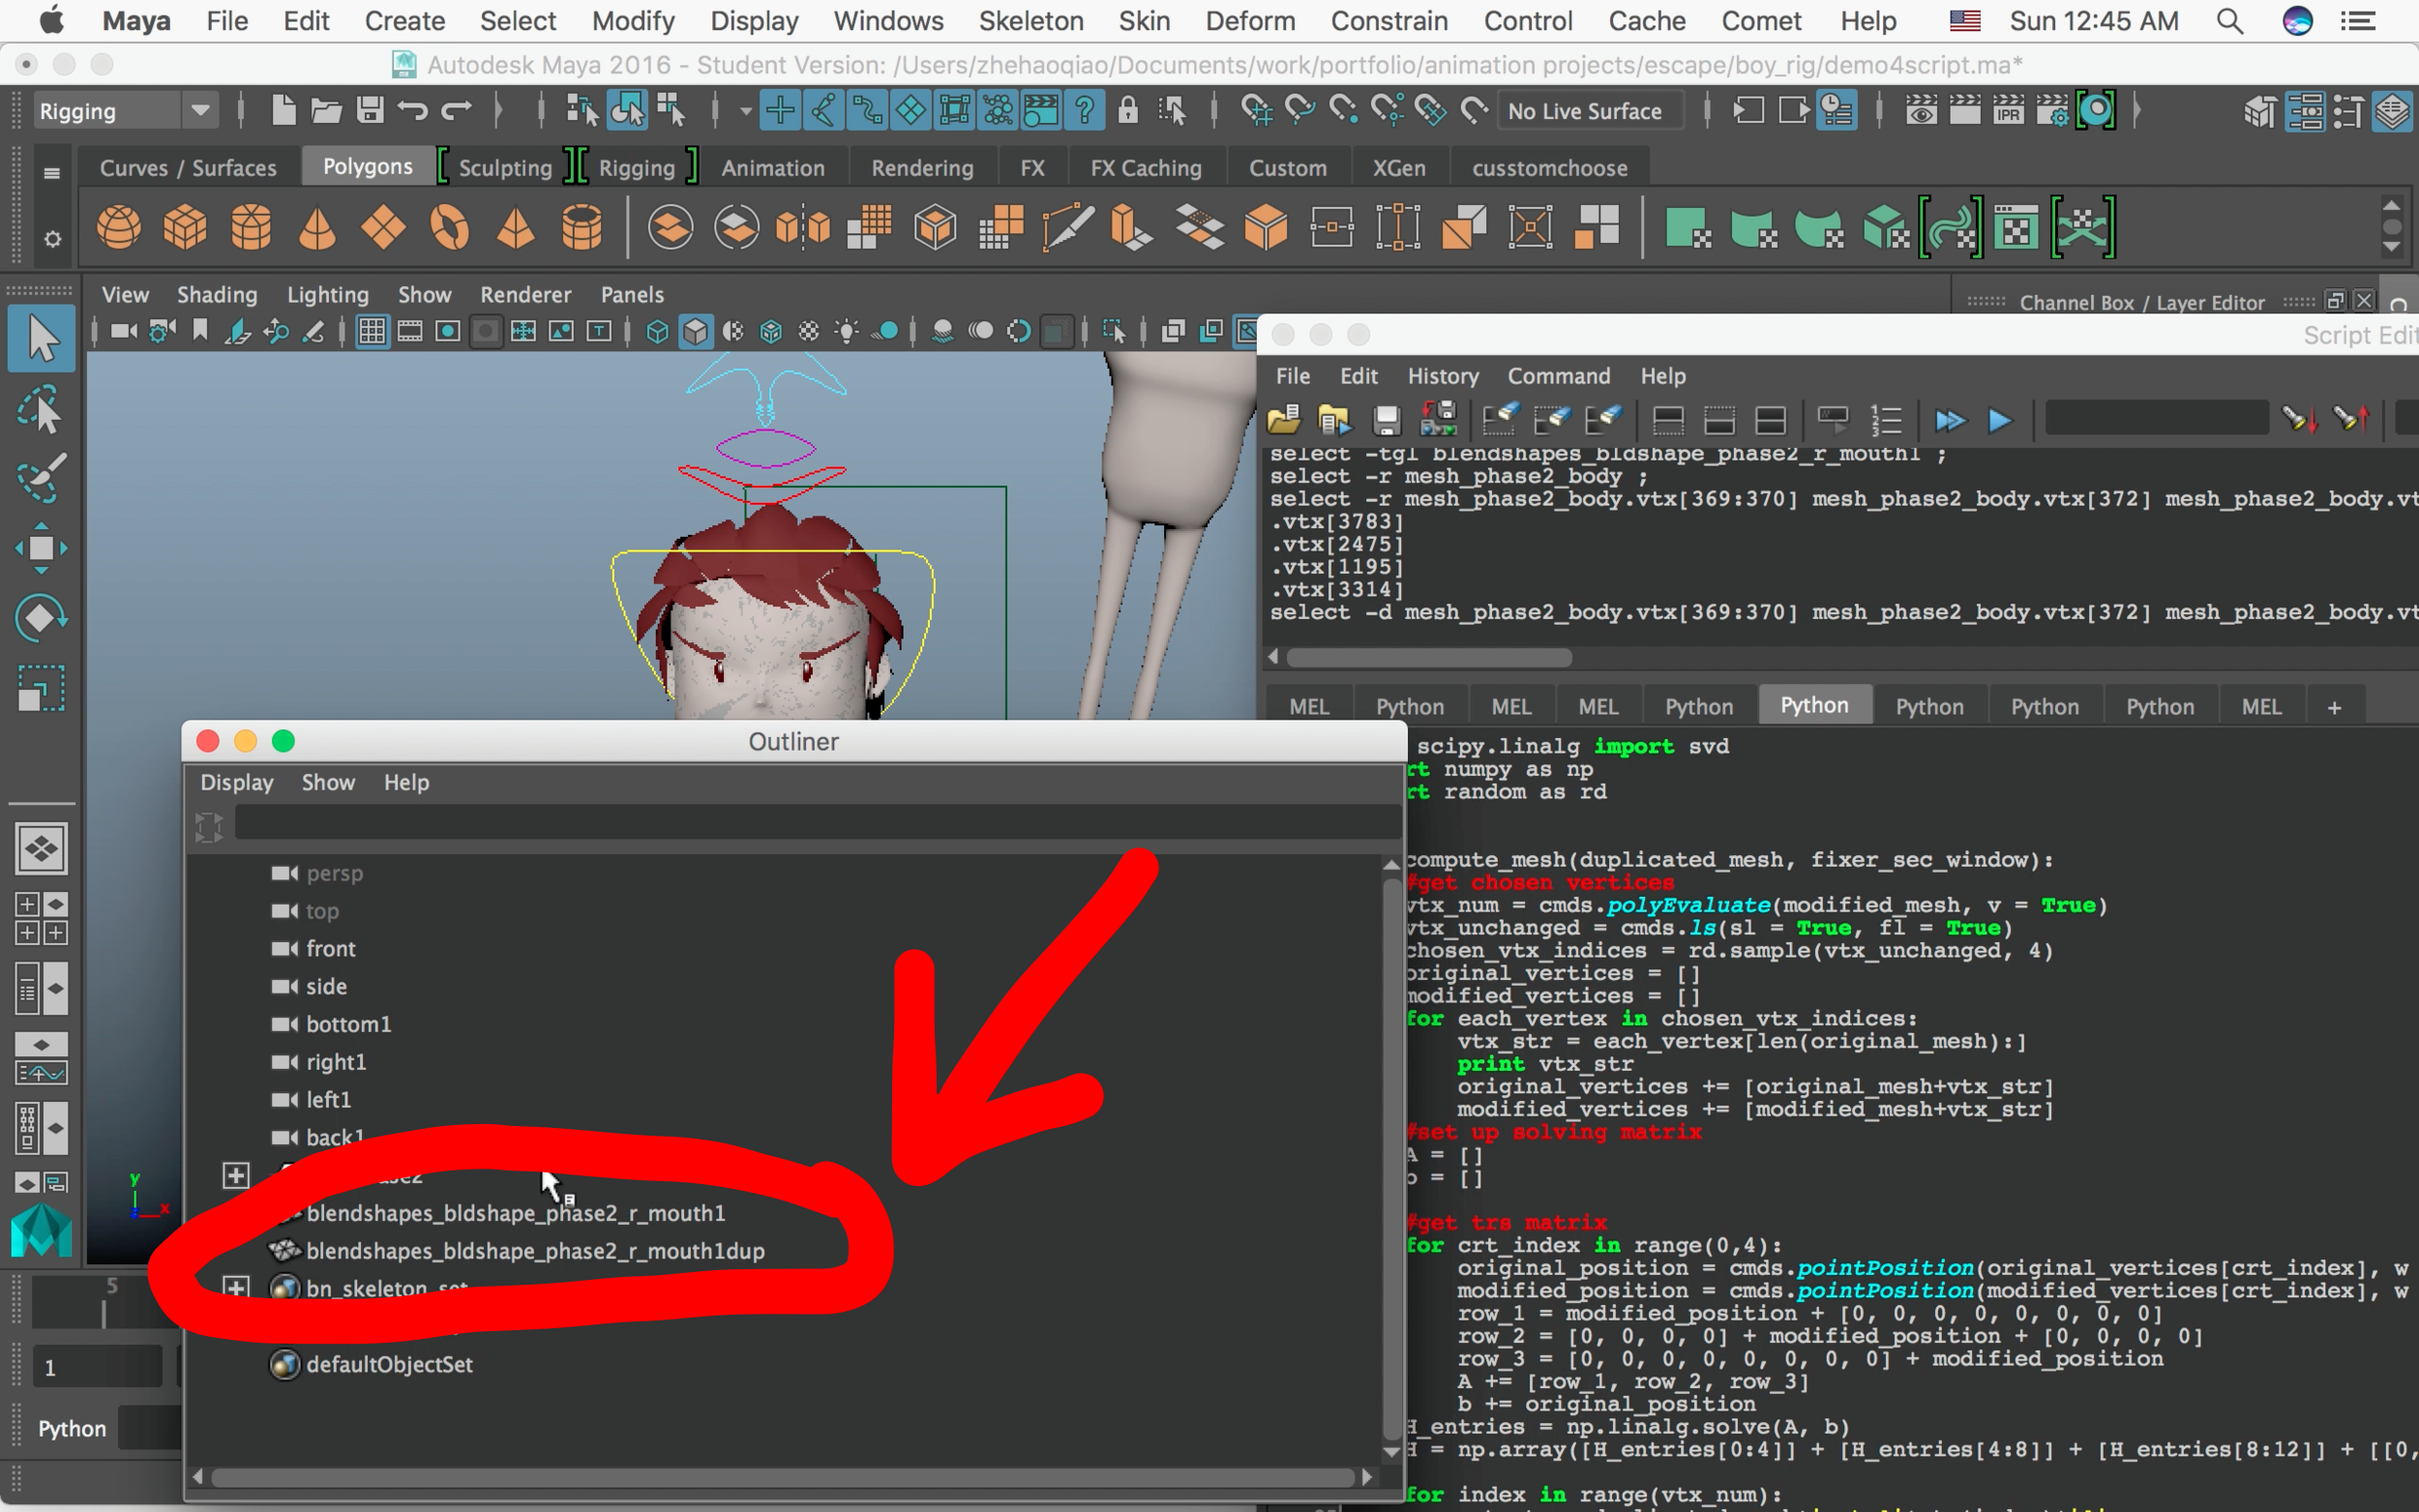Open Render Settings clapperboard icon

(x=2052, y=110)
